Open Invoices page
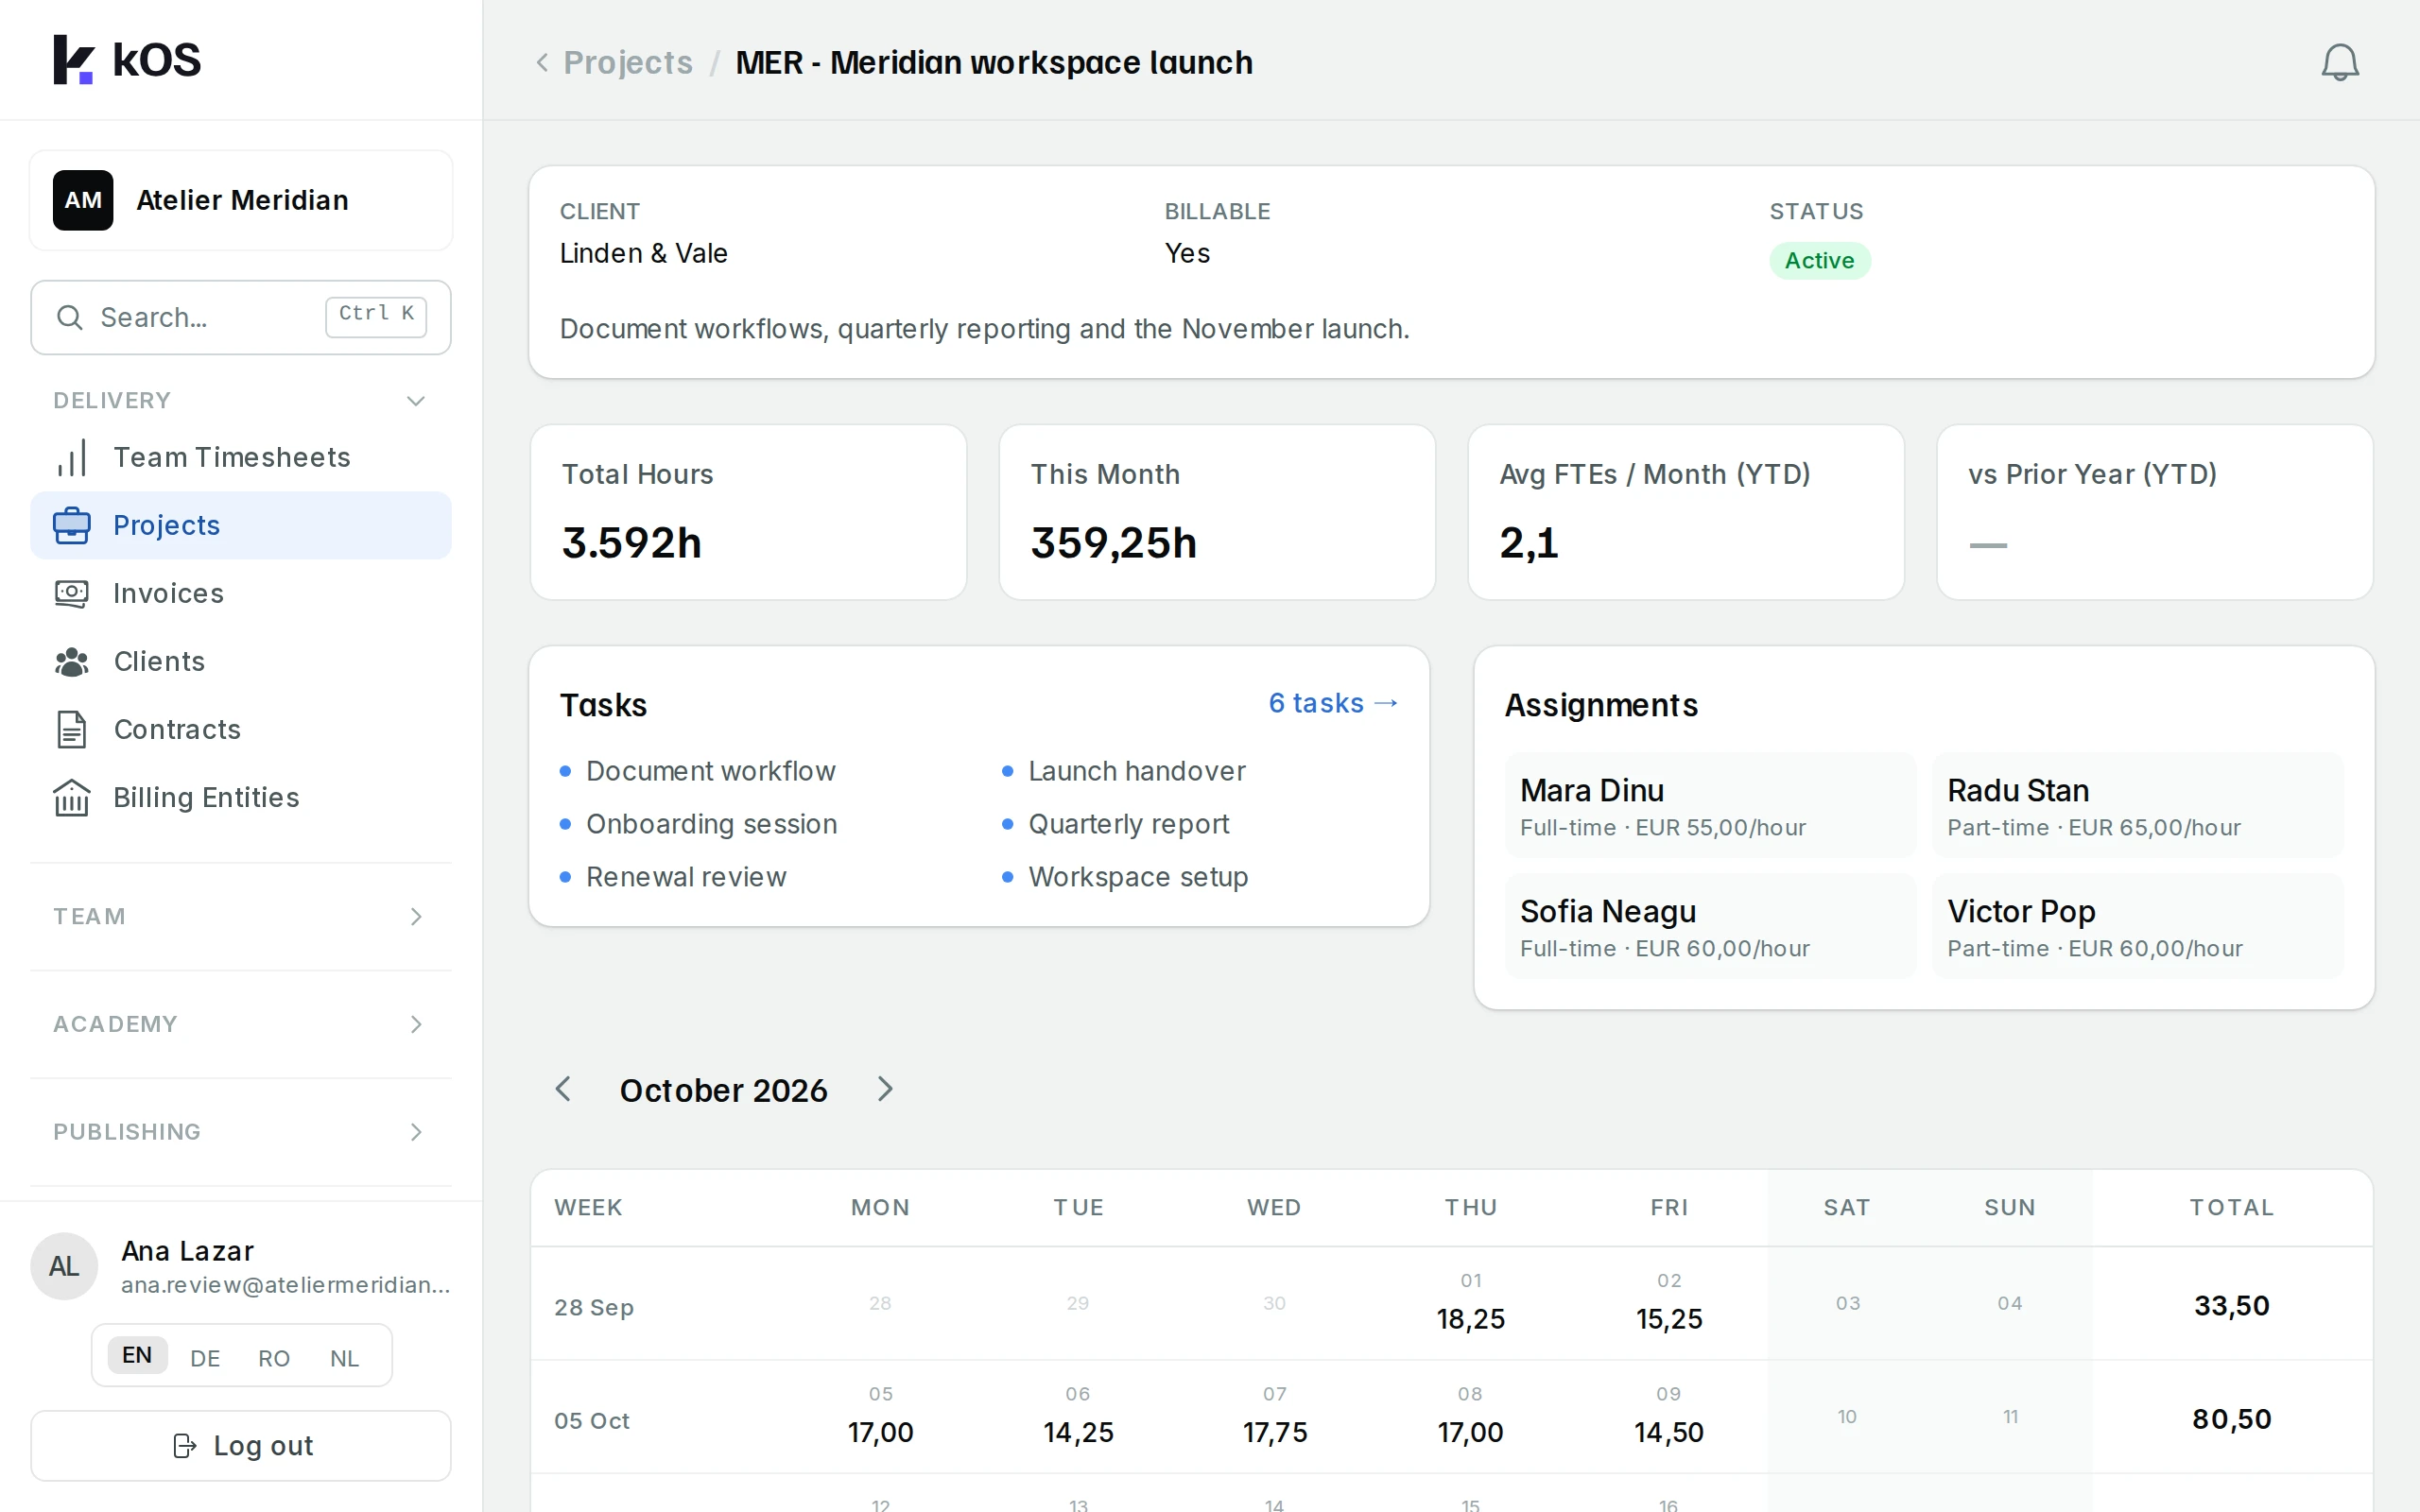The height and width of the screenshot is (1512, 2420). 241,593
